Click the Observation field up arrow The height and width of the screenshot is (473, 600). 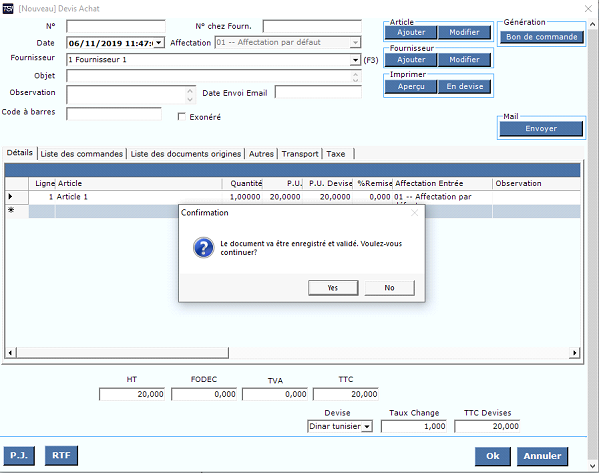pyautogui.click(x=190, y=91)
